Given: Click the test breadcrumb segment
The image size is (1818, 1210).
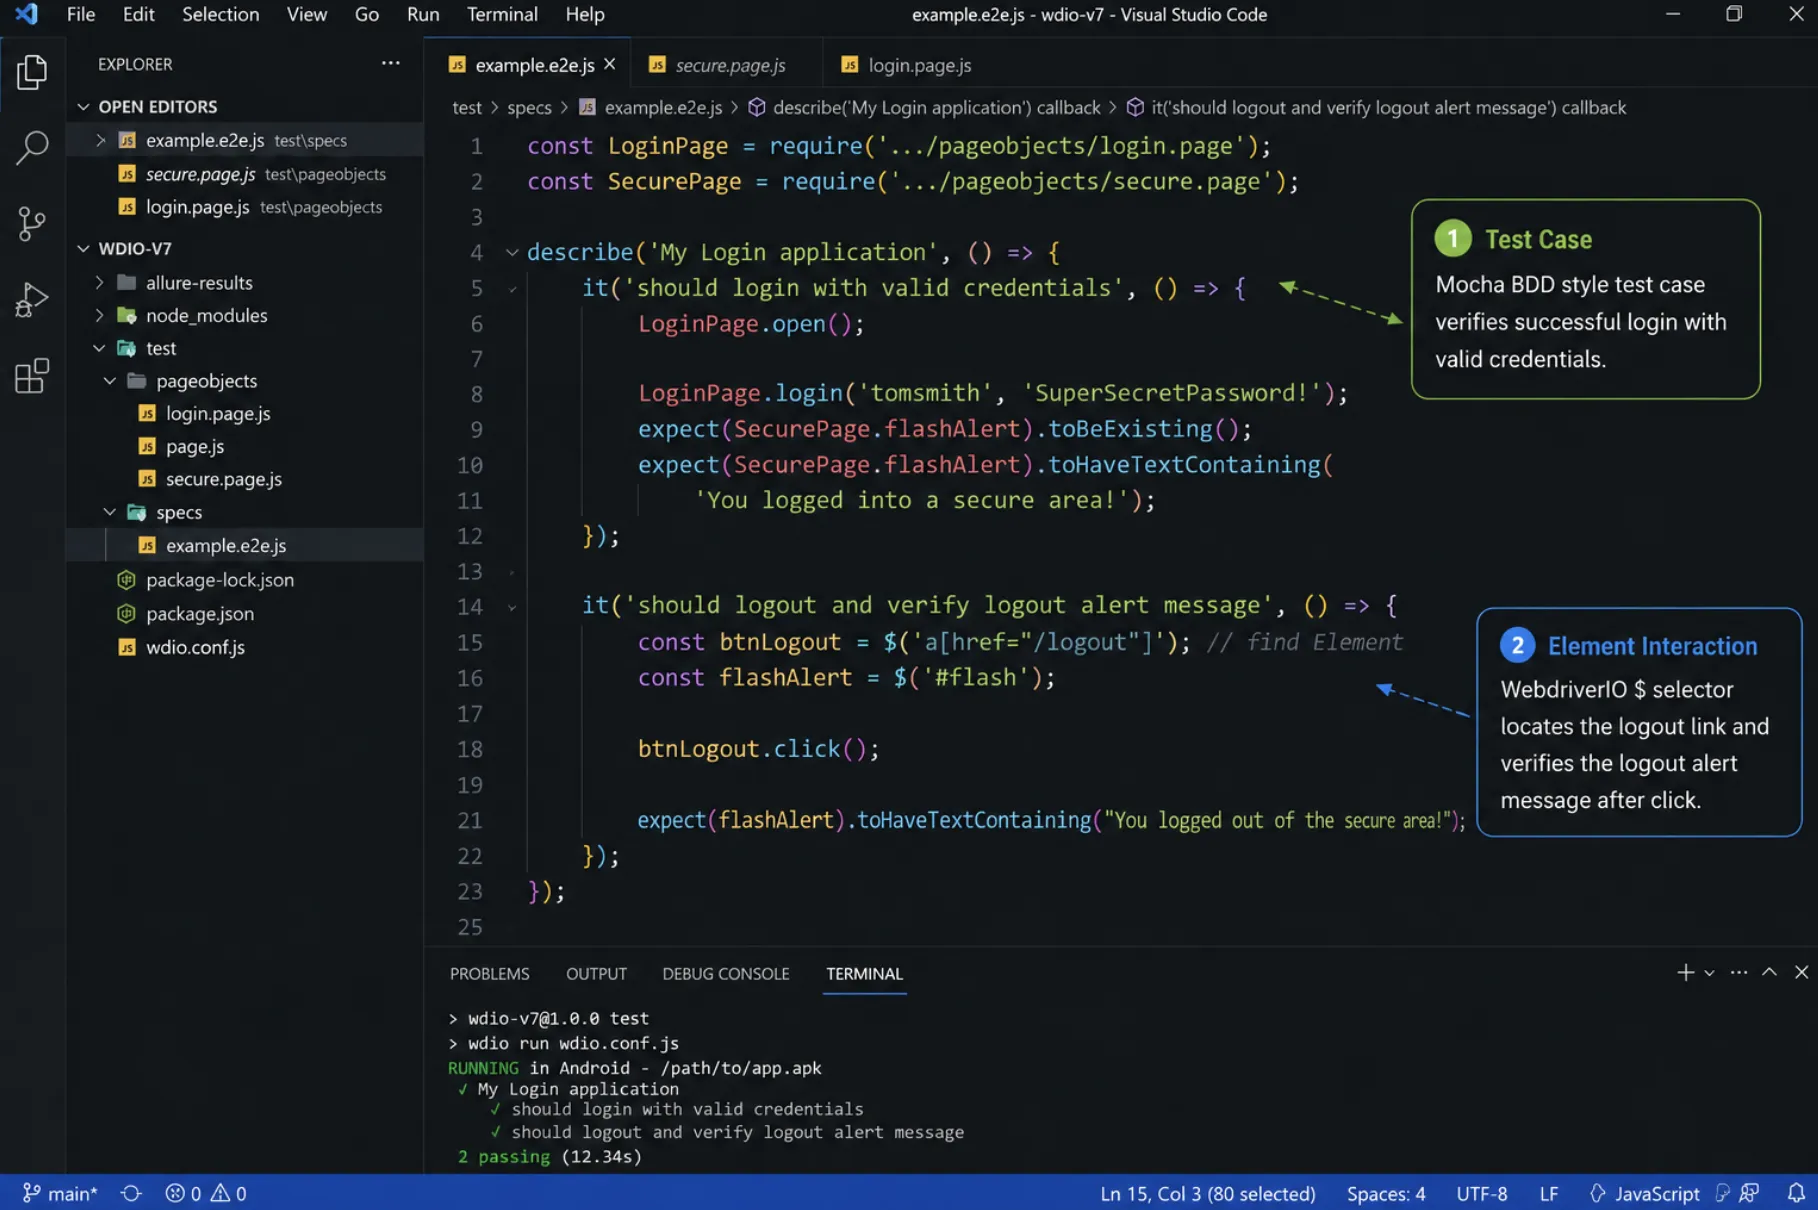Looking at the screenshot, I should click(466, 107).
